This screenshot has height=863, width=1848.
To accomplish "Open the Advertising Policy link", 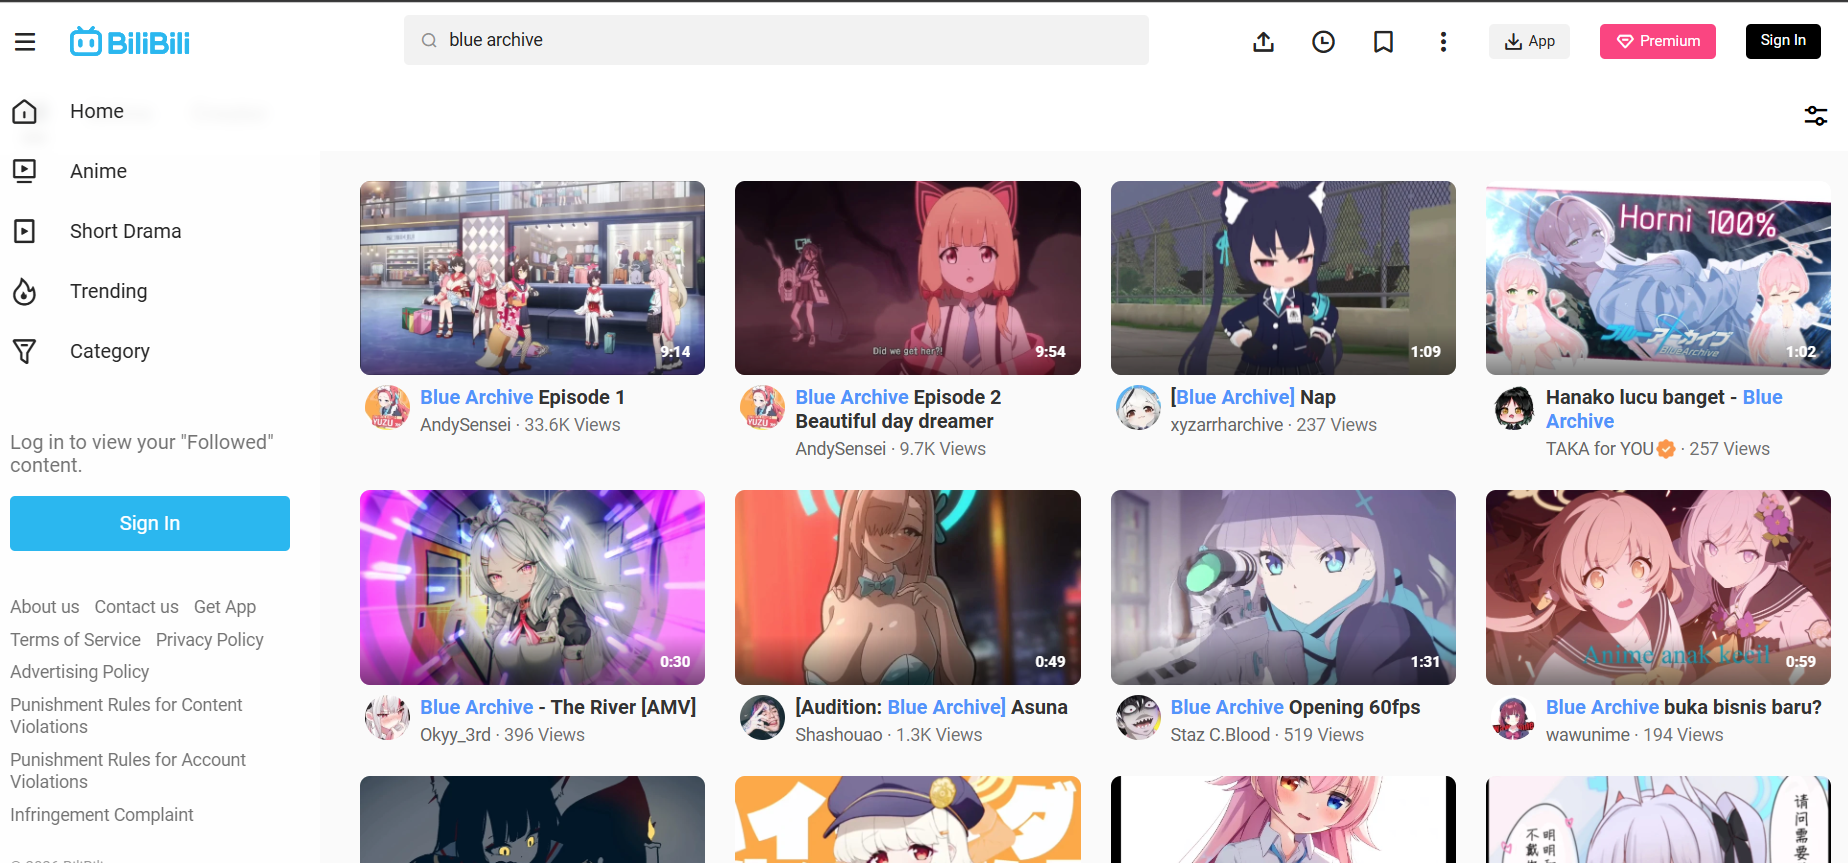I will pyautogui.click(x=80, y=672).
